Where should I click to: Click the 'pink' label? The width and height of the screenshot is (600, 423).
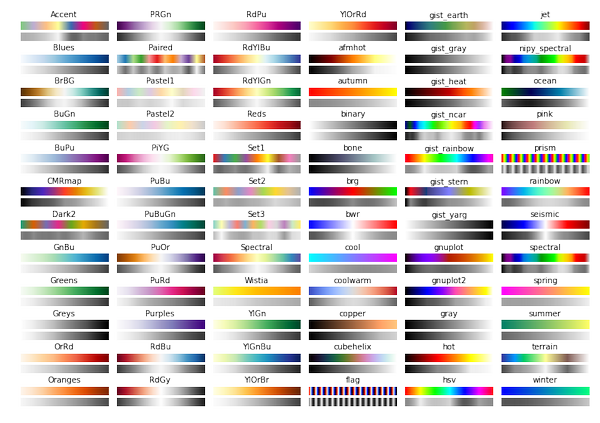tap(545, 114)
